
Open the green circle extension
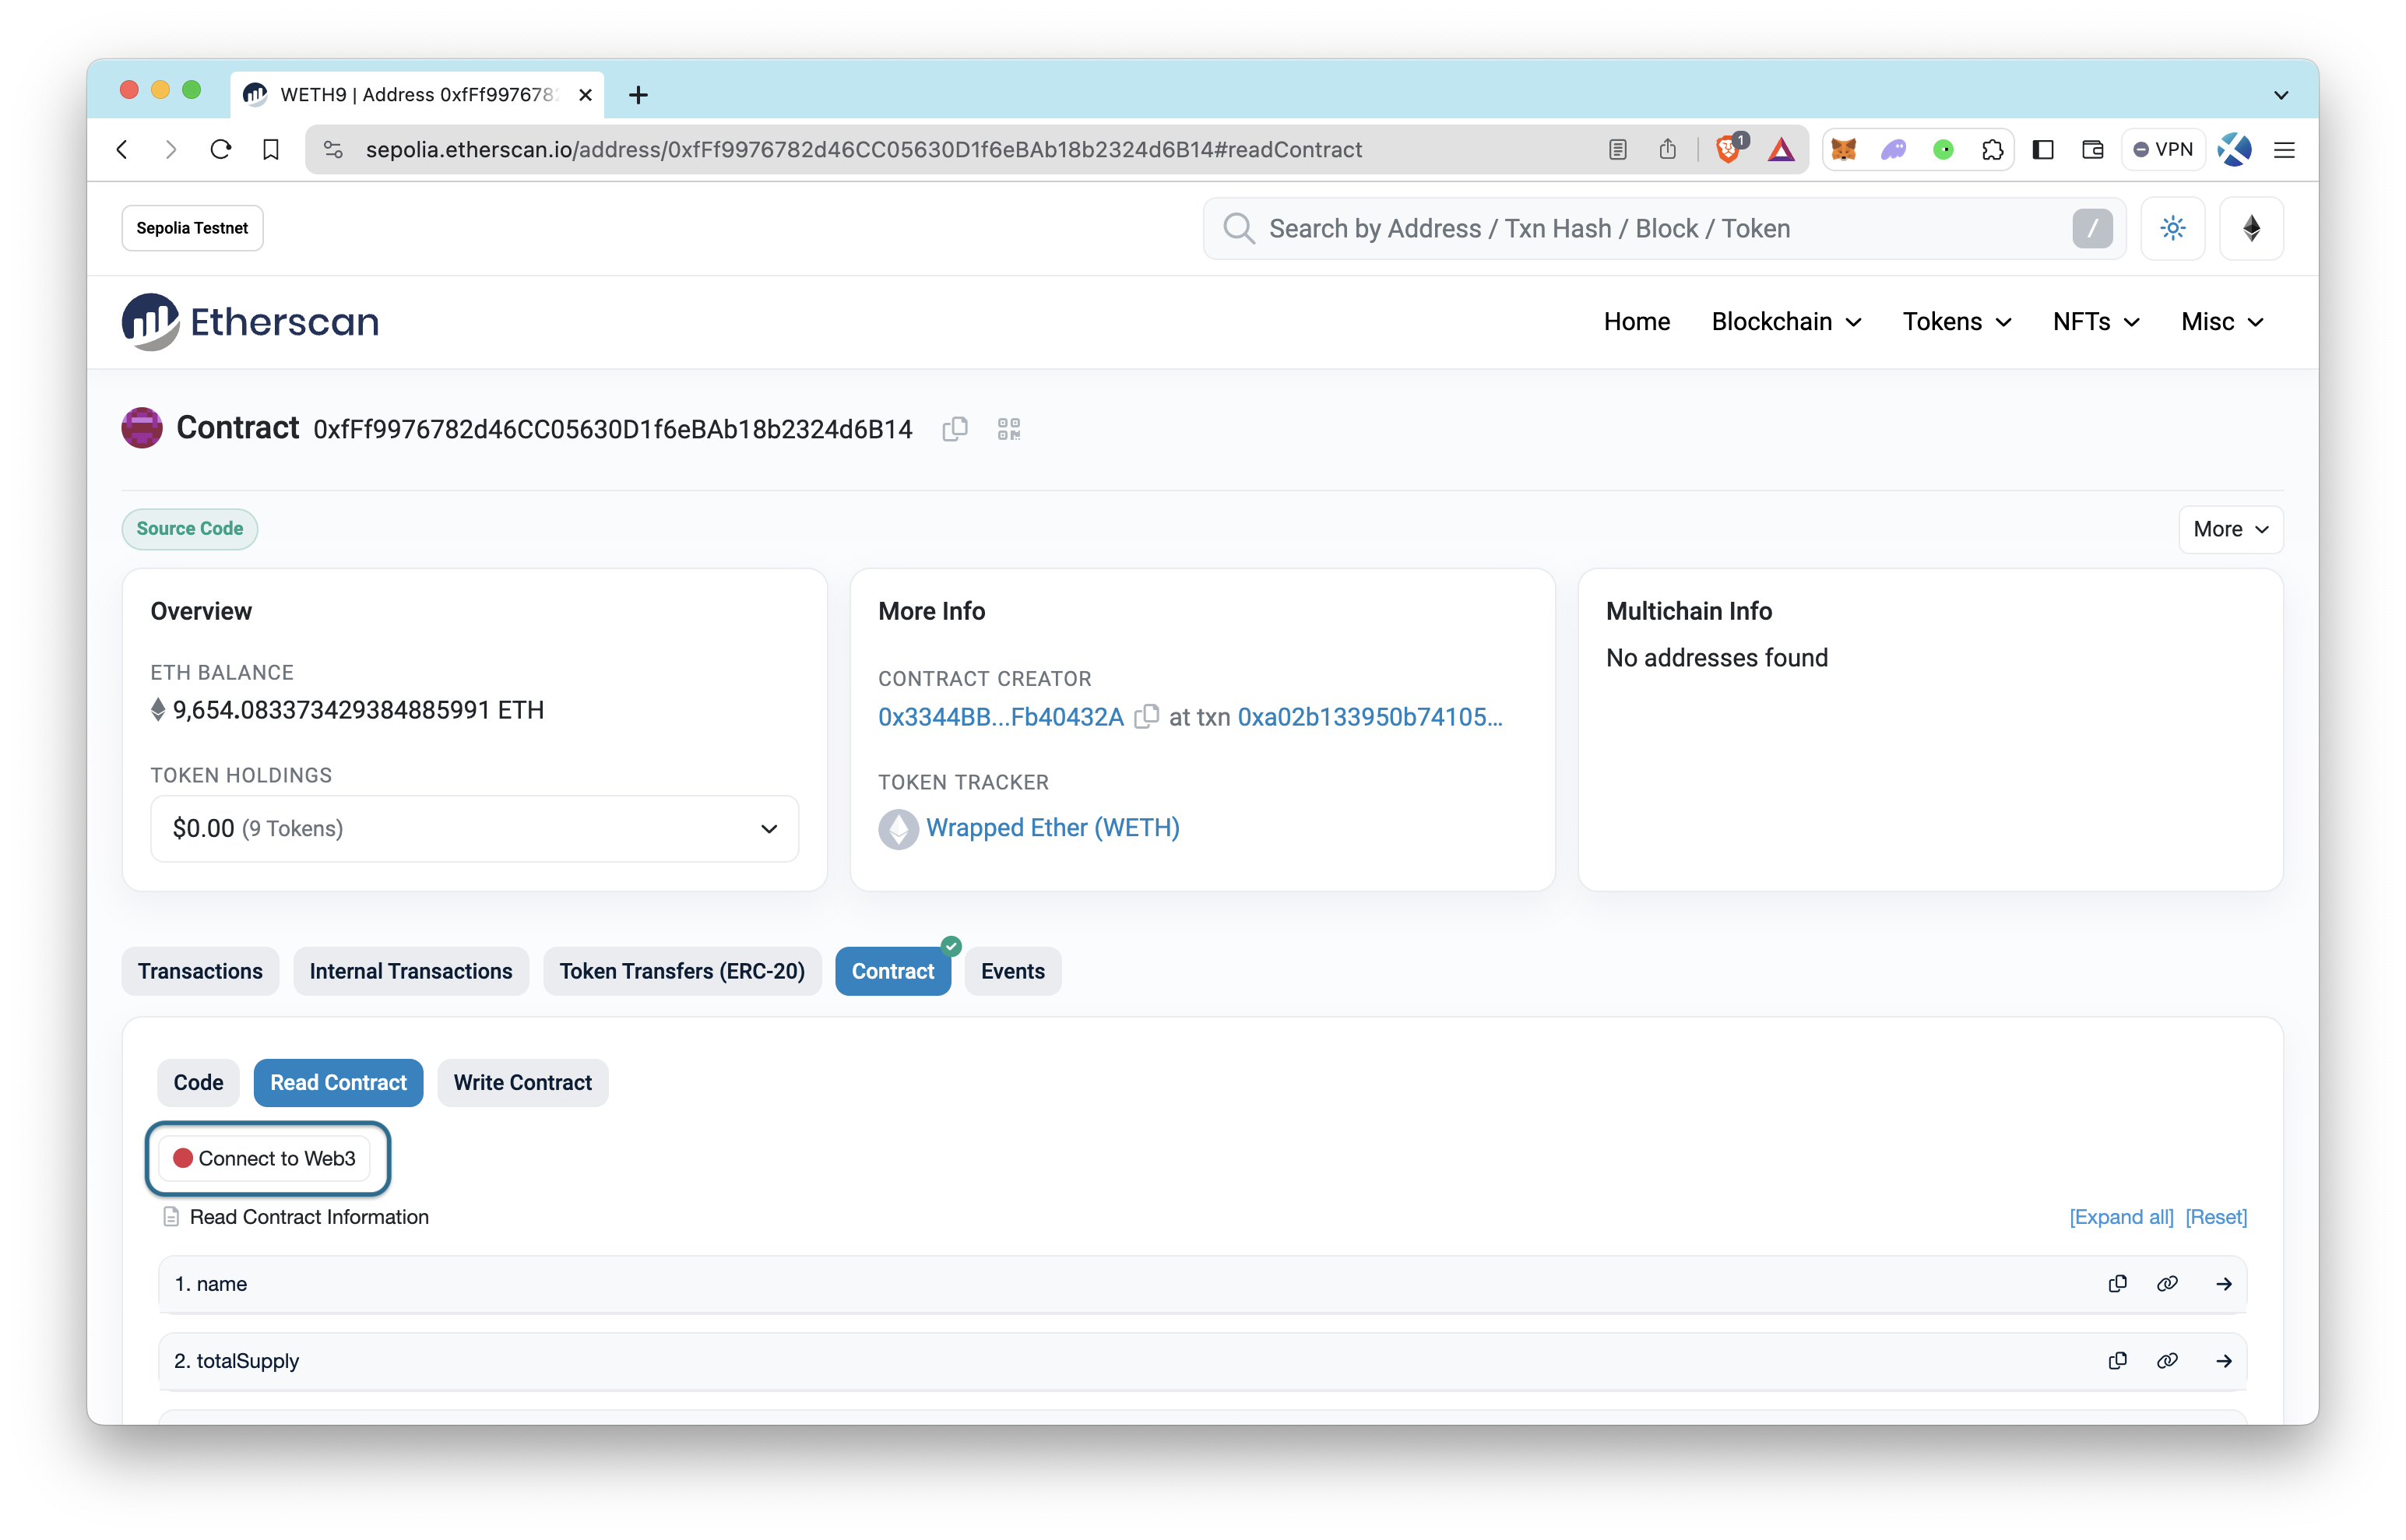pos(1943,149)
